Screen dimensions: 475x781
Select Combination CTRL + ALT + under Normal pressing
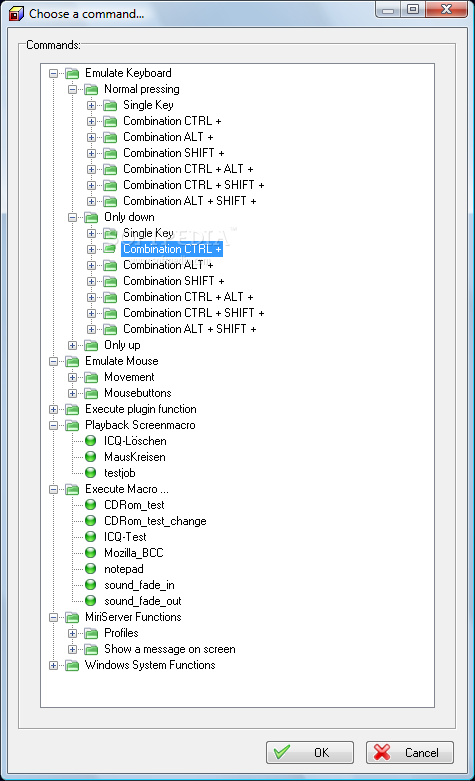pos(188,169)
